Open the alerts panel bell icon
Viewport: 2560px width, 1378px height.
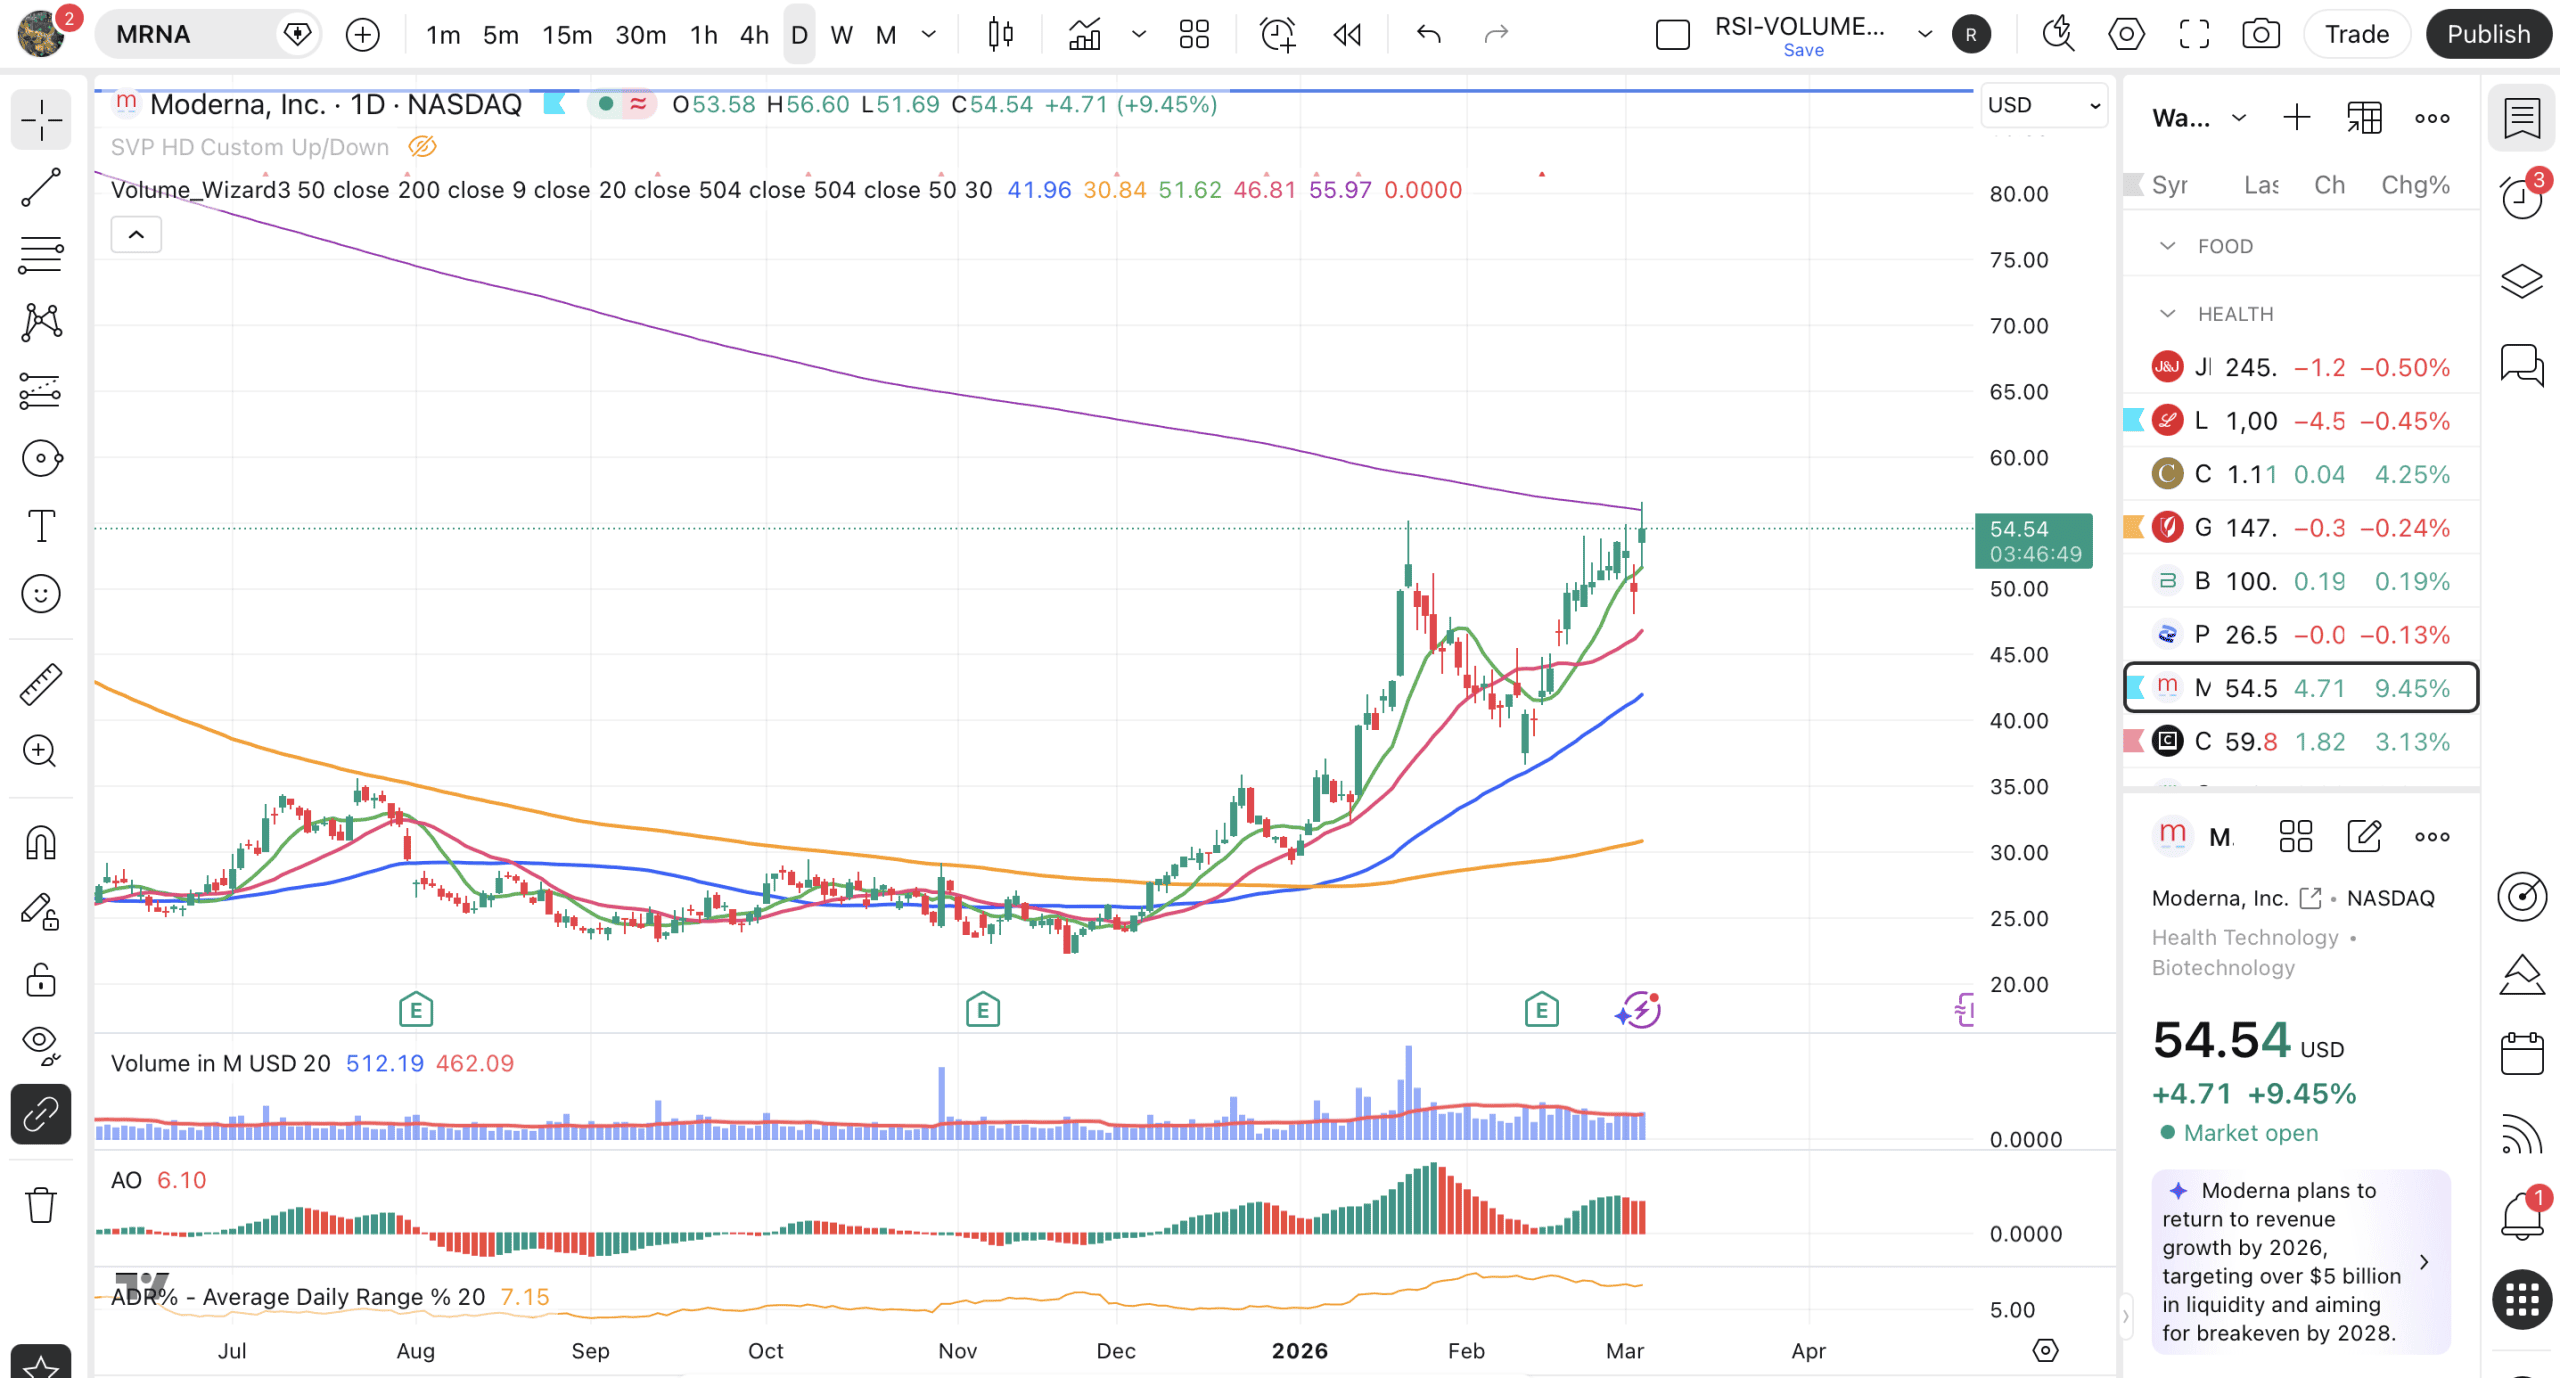point(2521,1215)
